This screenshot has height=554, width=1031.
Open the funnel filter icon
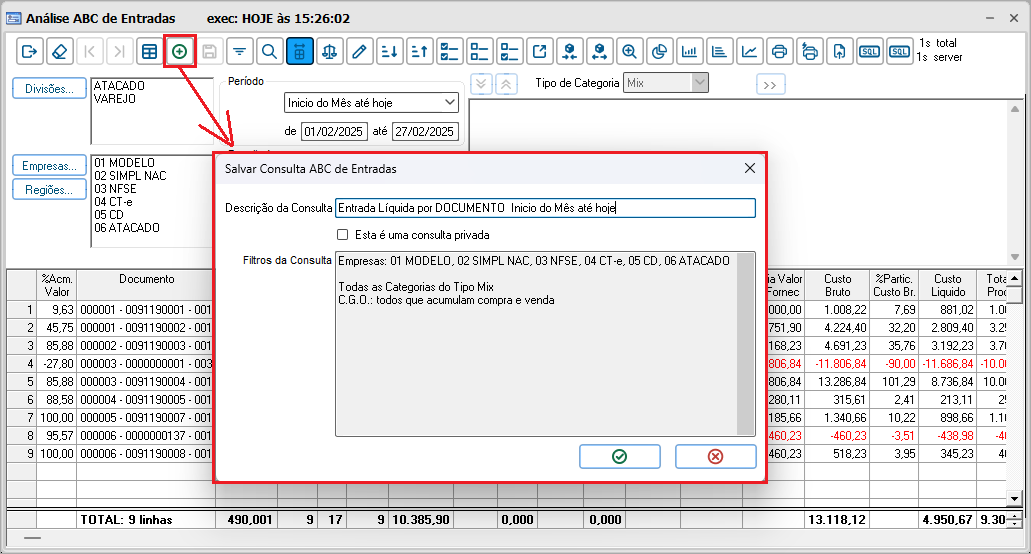[x=239, y=51]
